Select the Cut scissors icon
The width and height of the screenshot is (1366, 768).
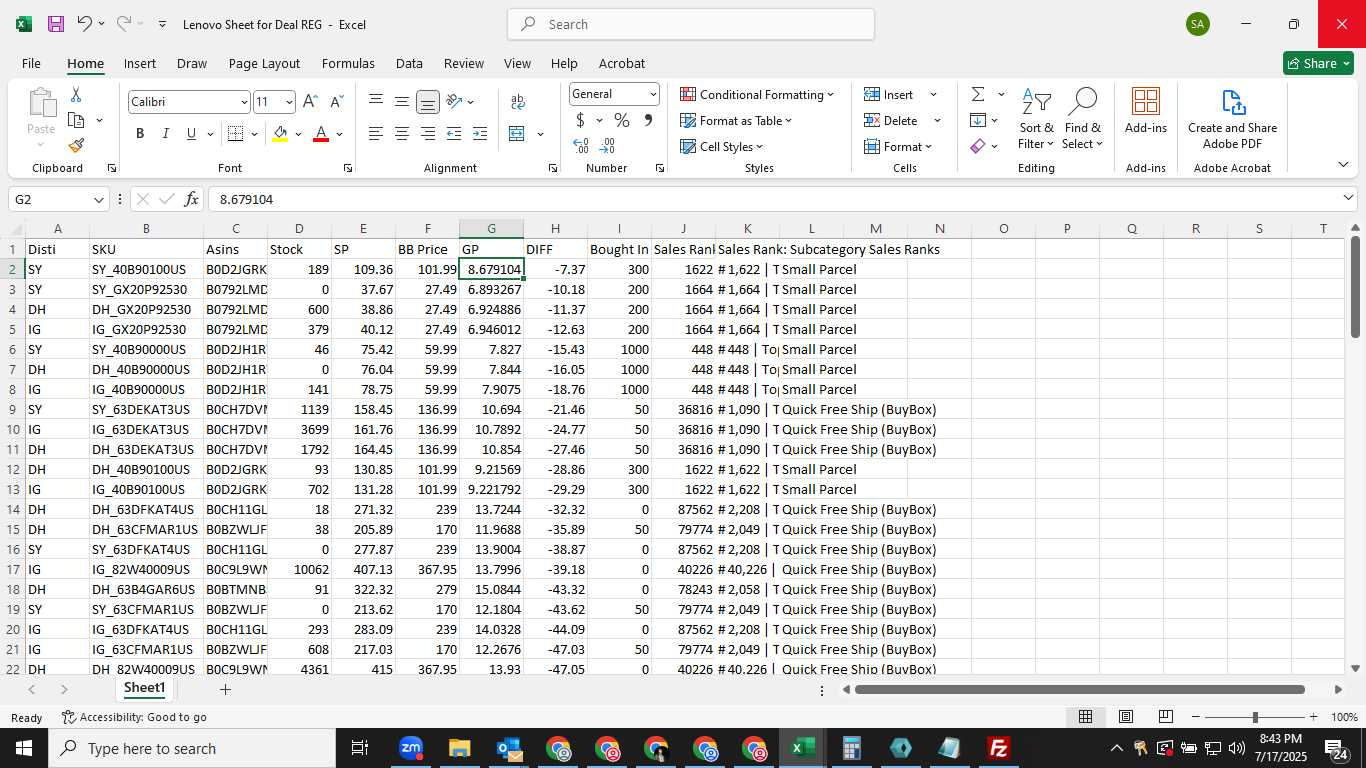point(75,95)
